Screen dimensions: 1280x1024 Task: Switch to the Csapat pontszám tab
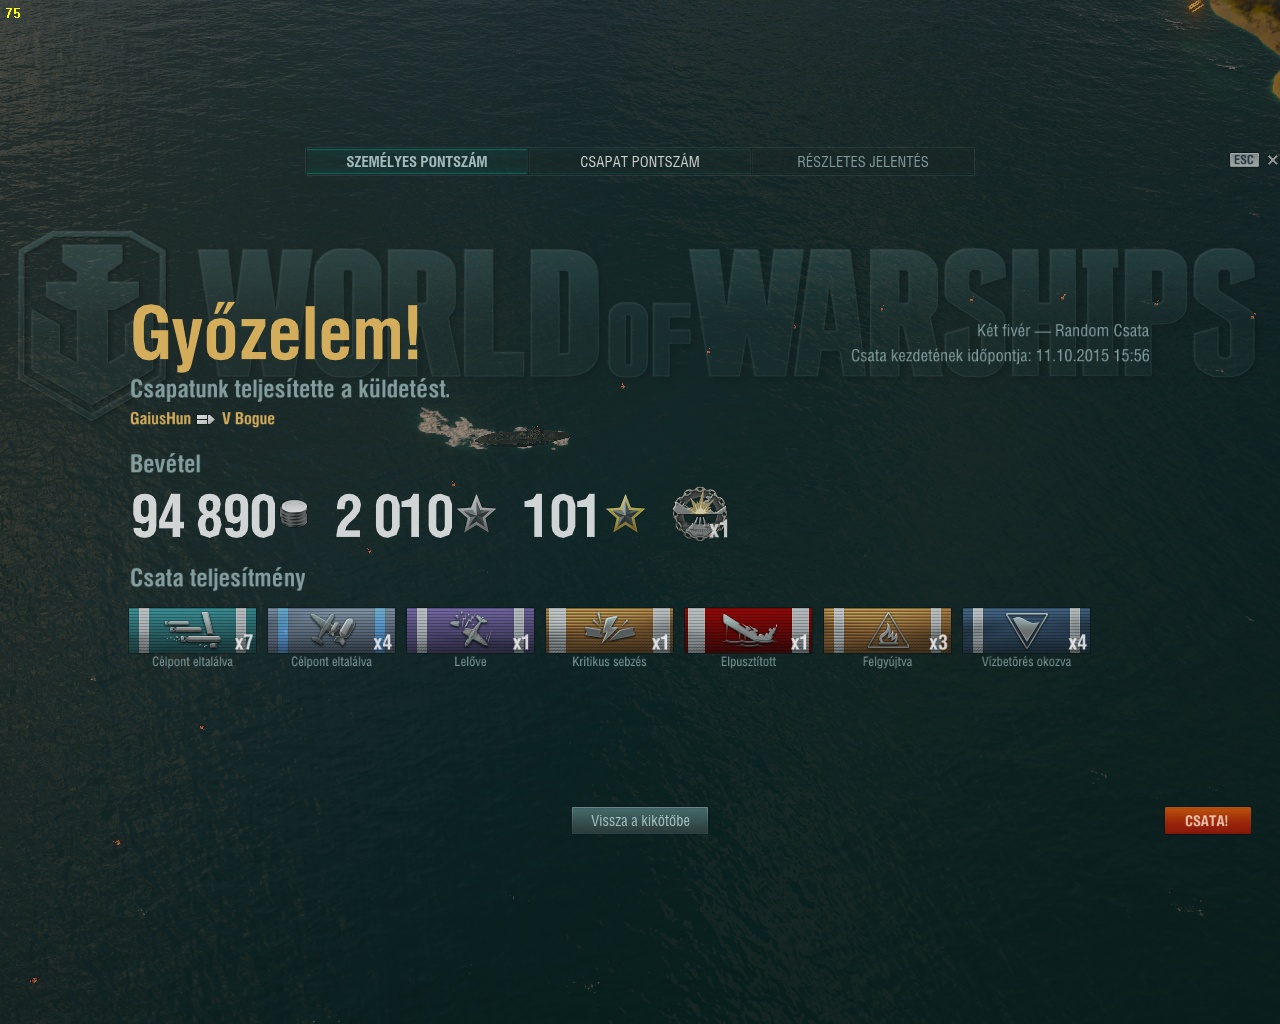coord(640,161)
